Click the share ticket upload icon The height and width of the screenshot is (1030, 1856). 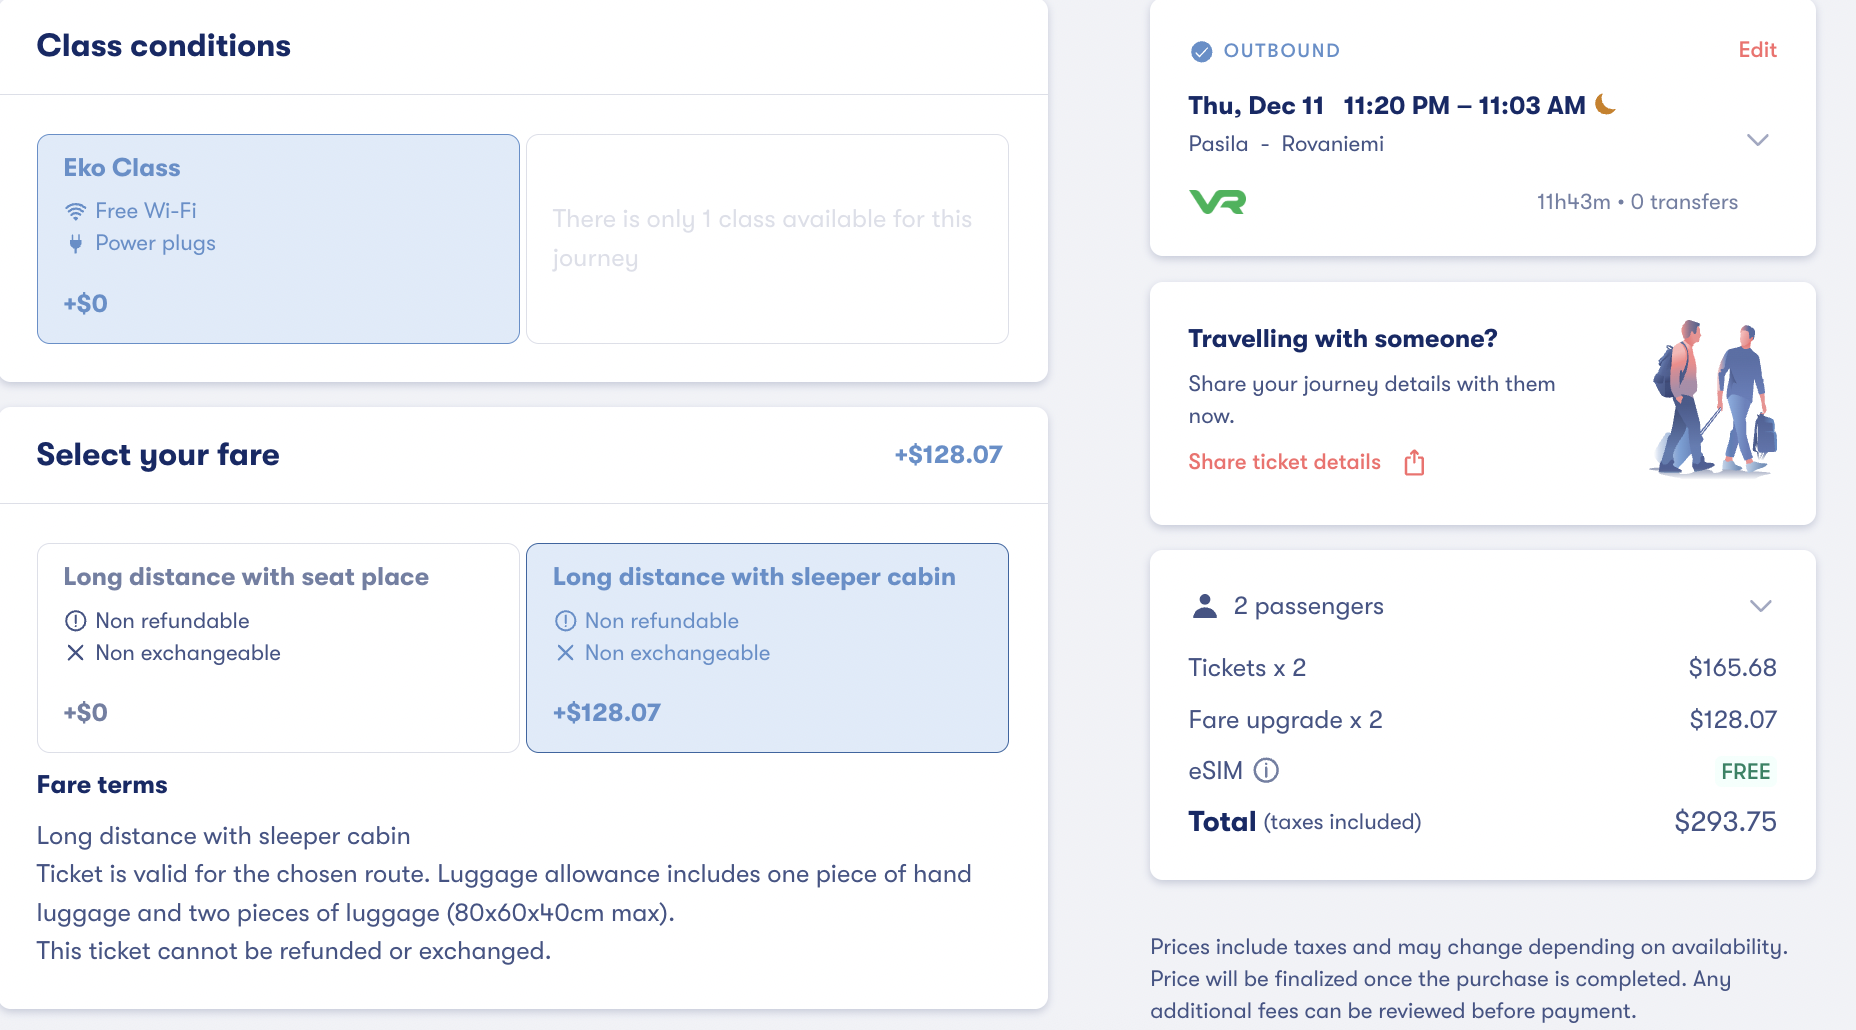tap(1414, 462)
